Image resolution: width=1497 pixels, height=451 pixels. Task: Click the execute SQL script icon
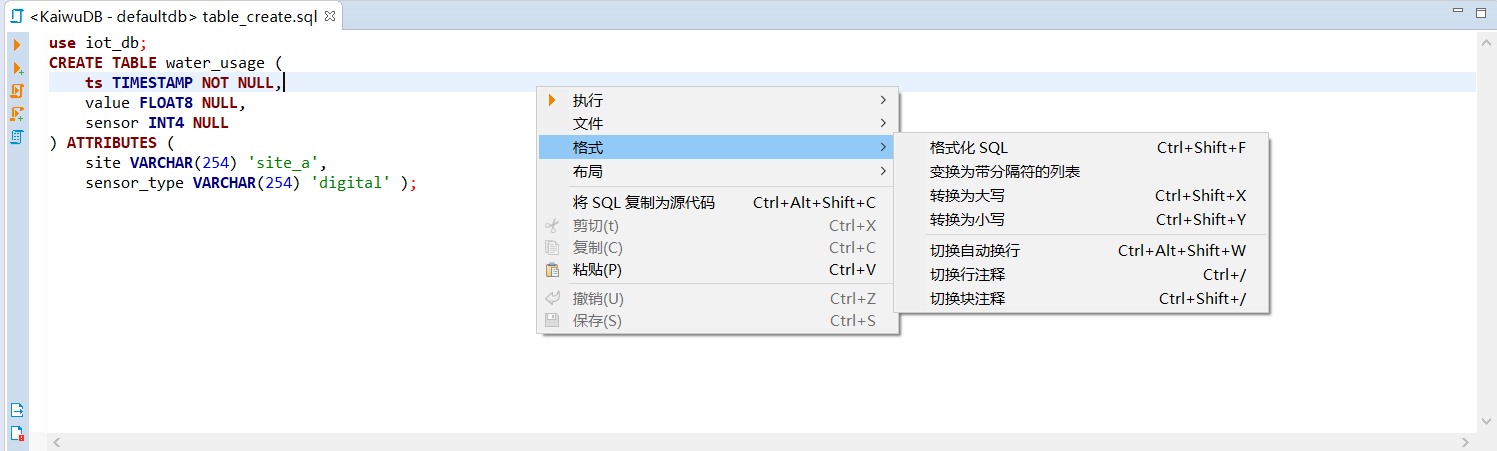tap(17, 91)
